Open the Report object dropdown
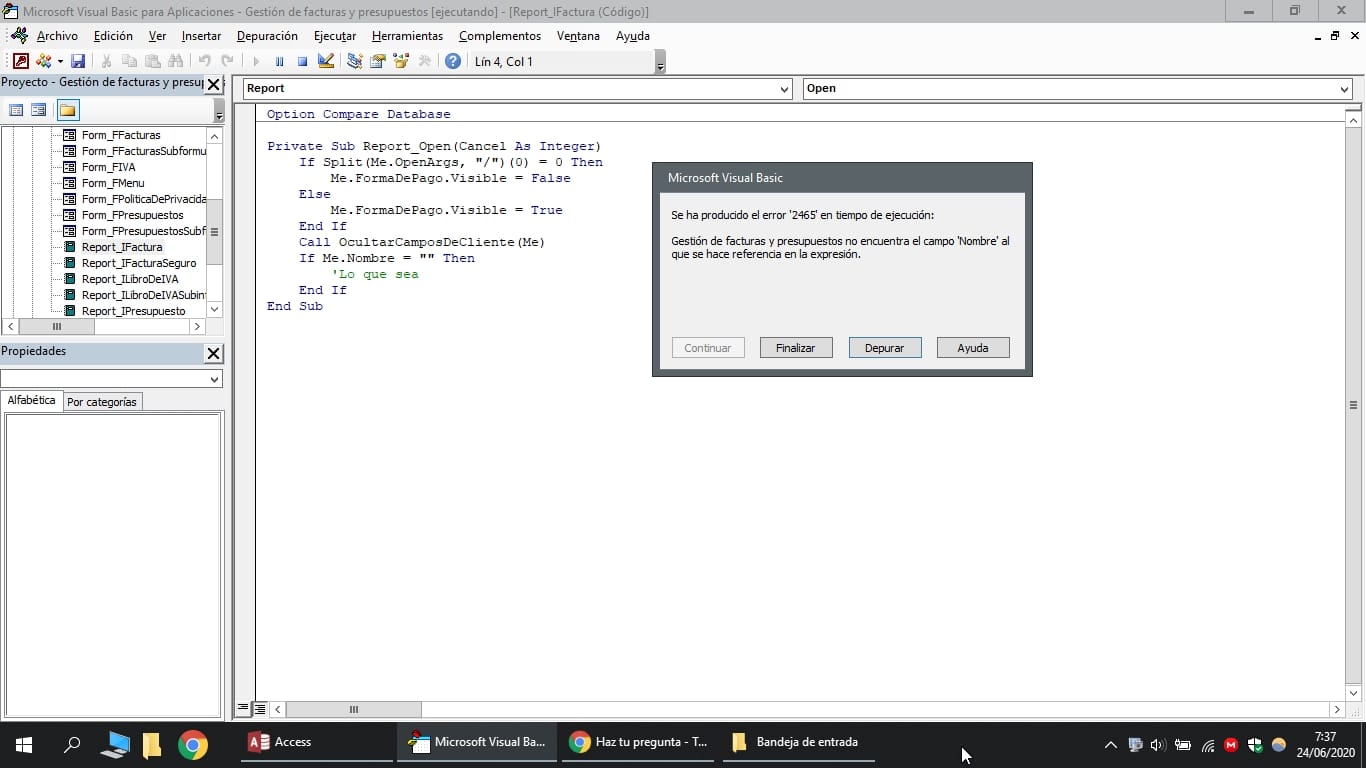1366x768 pixels. (783, 89)
